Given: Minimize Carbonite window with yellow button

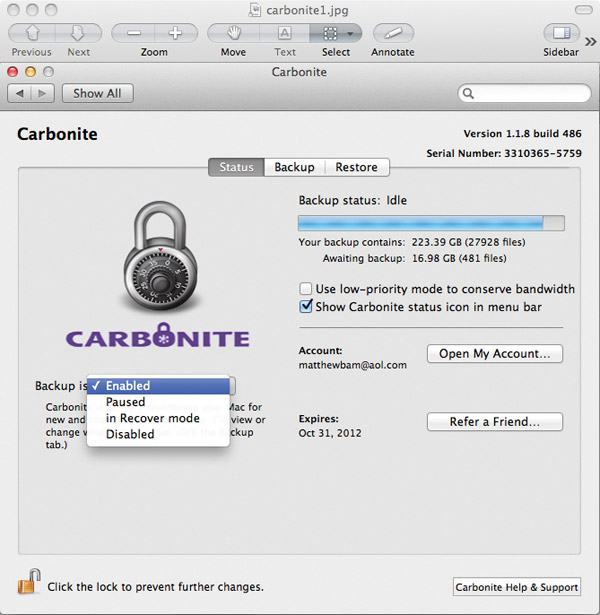Looking at the screenshot, I should [x=31, y=72].
